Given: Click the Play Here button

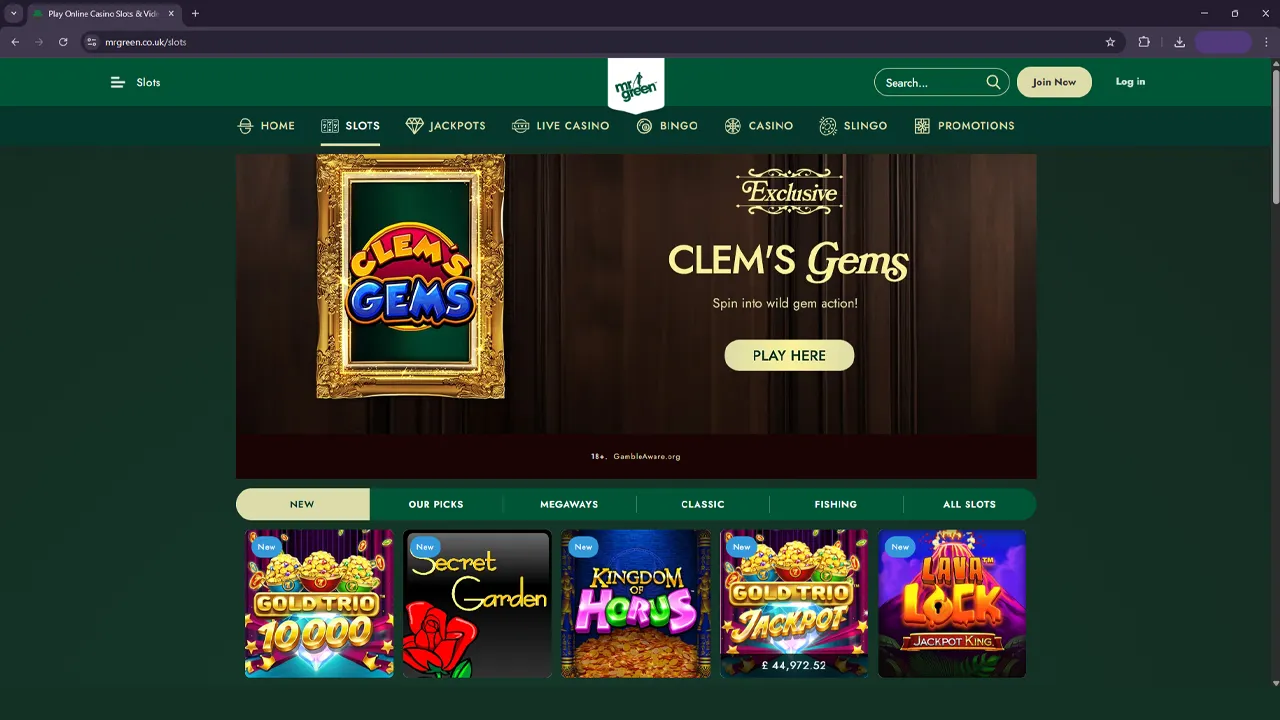Looking at the screenshot, I should (789, 355).
